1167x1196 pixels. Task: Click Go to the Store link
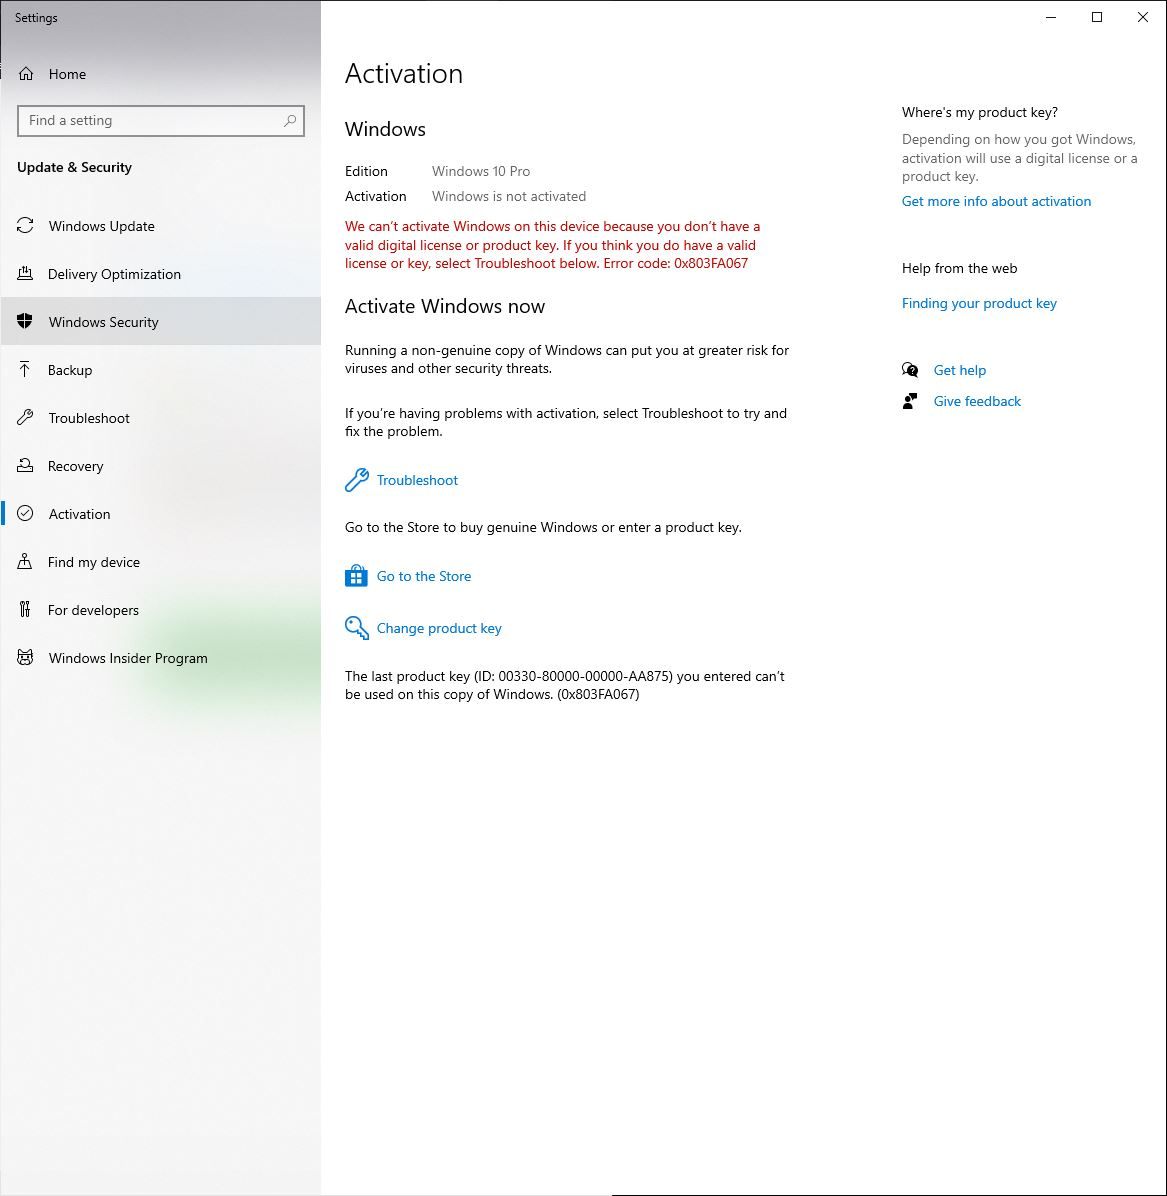click(x=424, y=576)
